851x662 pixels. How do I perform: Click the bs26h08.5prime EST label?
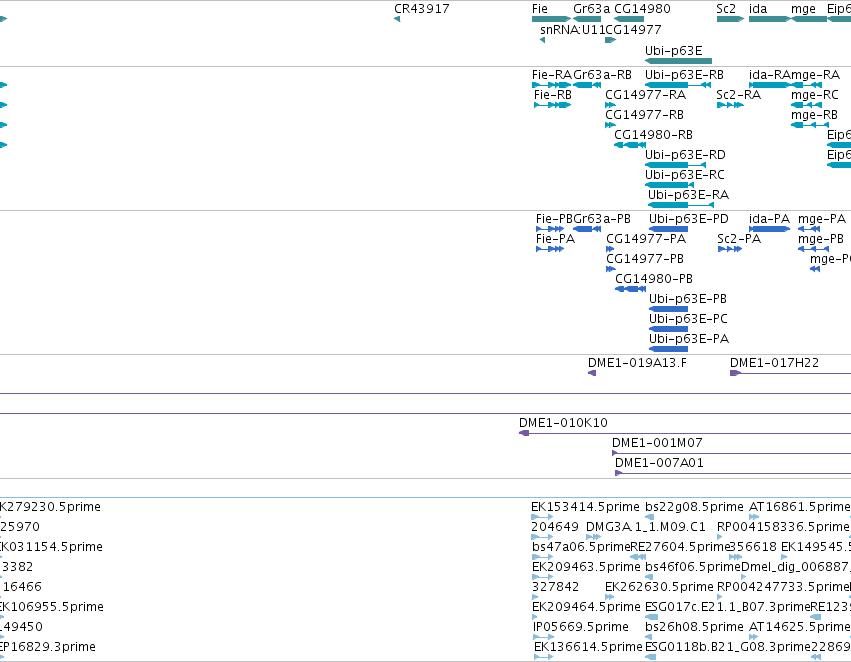[x=694, y=627]
